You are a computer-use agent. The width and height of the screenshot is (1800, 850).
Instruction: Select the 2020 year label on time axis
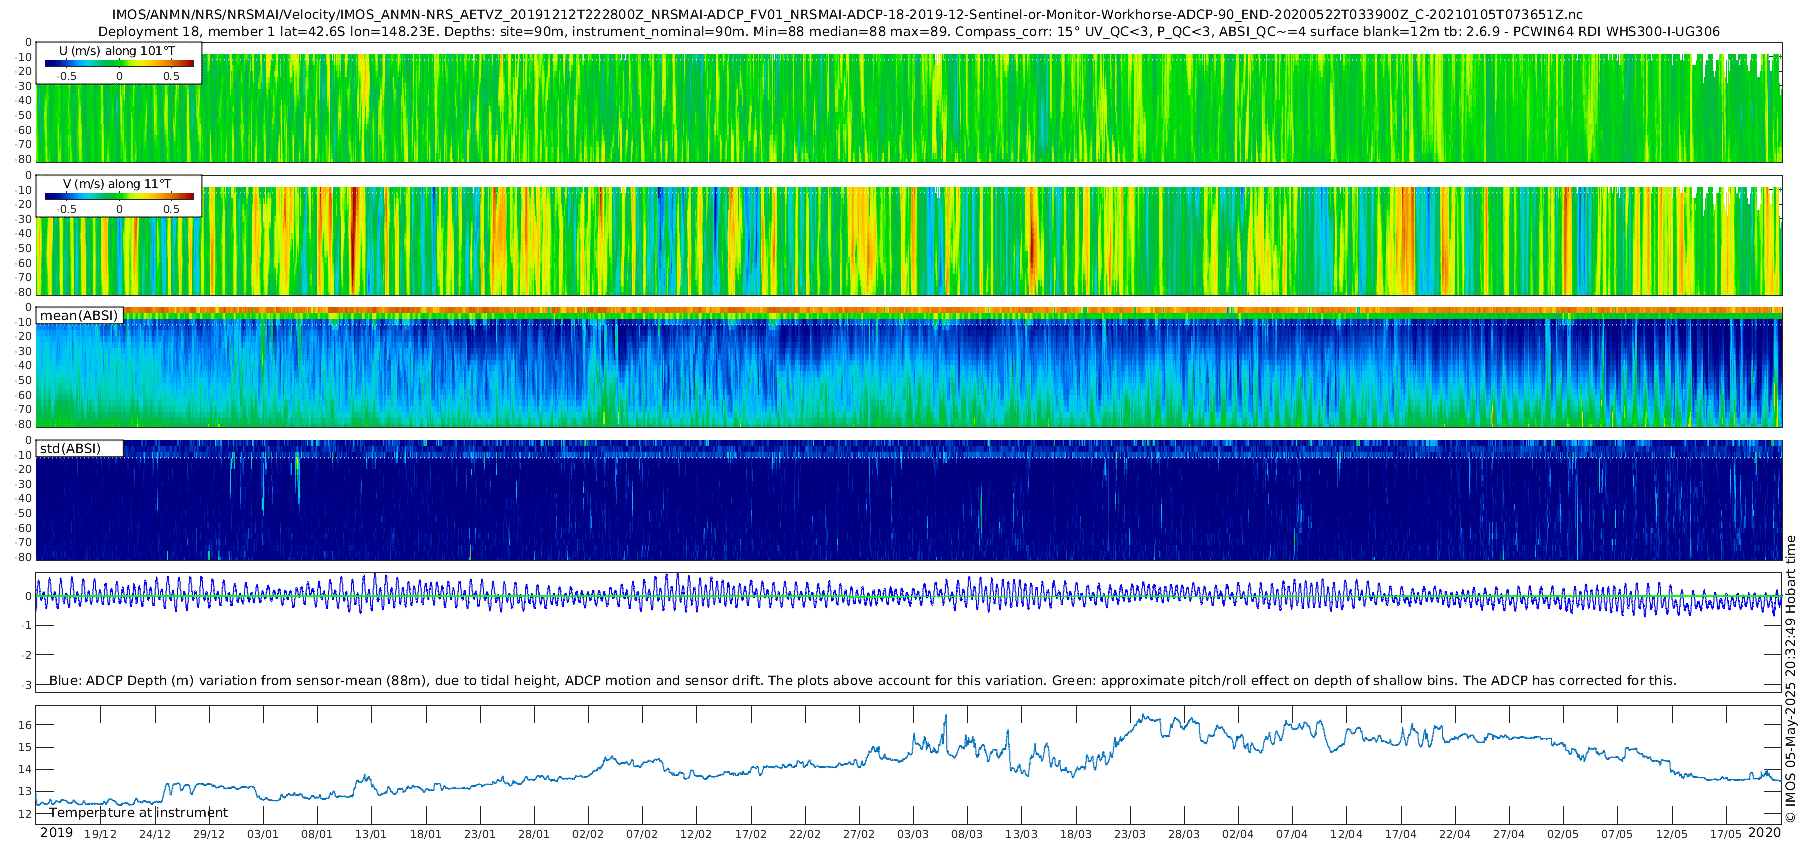(x=1765, y=833)
